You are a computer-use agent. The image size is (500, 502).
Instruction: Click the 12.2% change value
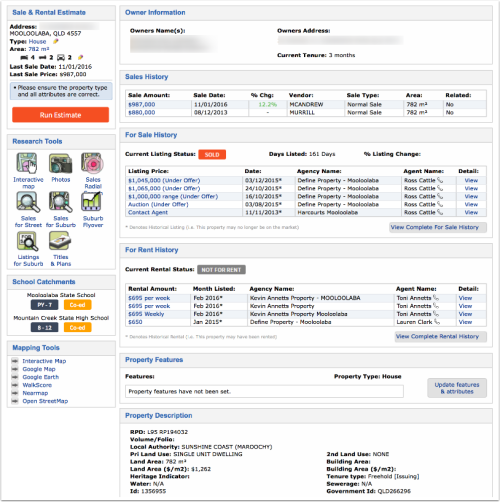click(x=268, y=104)
